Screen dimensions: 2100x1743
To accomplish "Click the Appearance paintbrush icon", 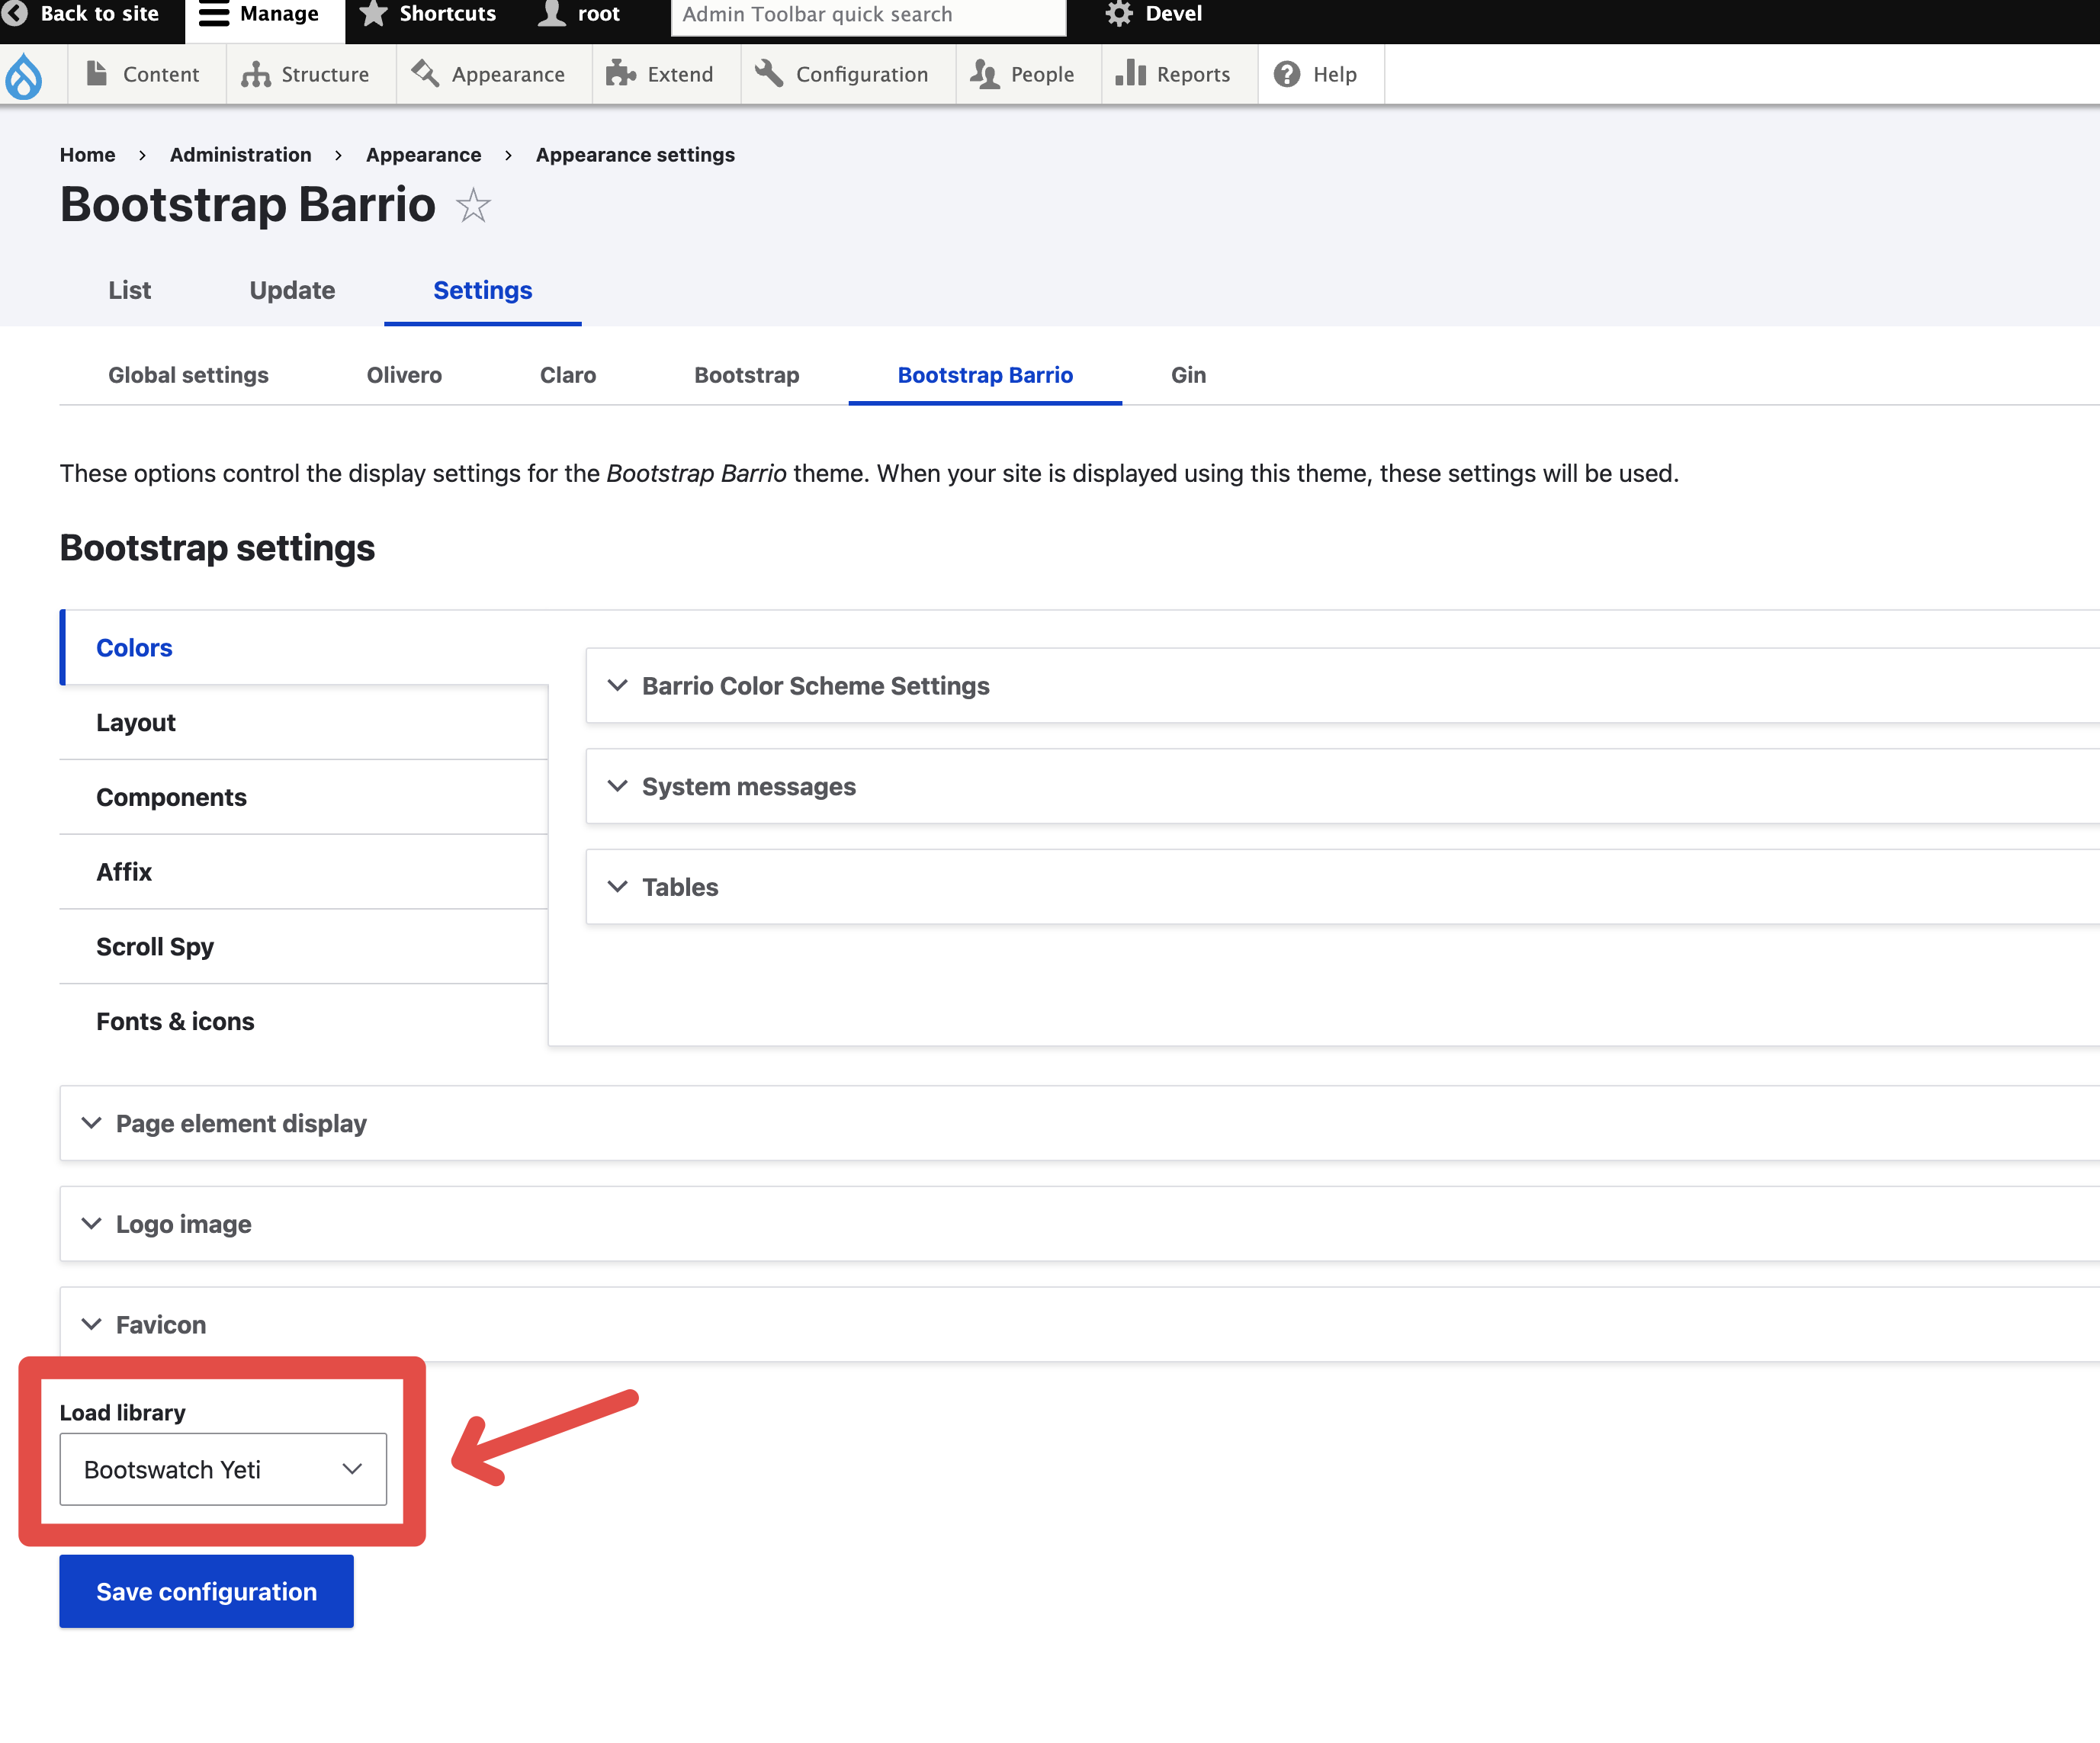I will pos(425,74).
